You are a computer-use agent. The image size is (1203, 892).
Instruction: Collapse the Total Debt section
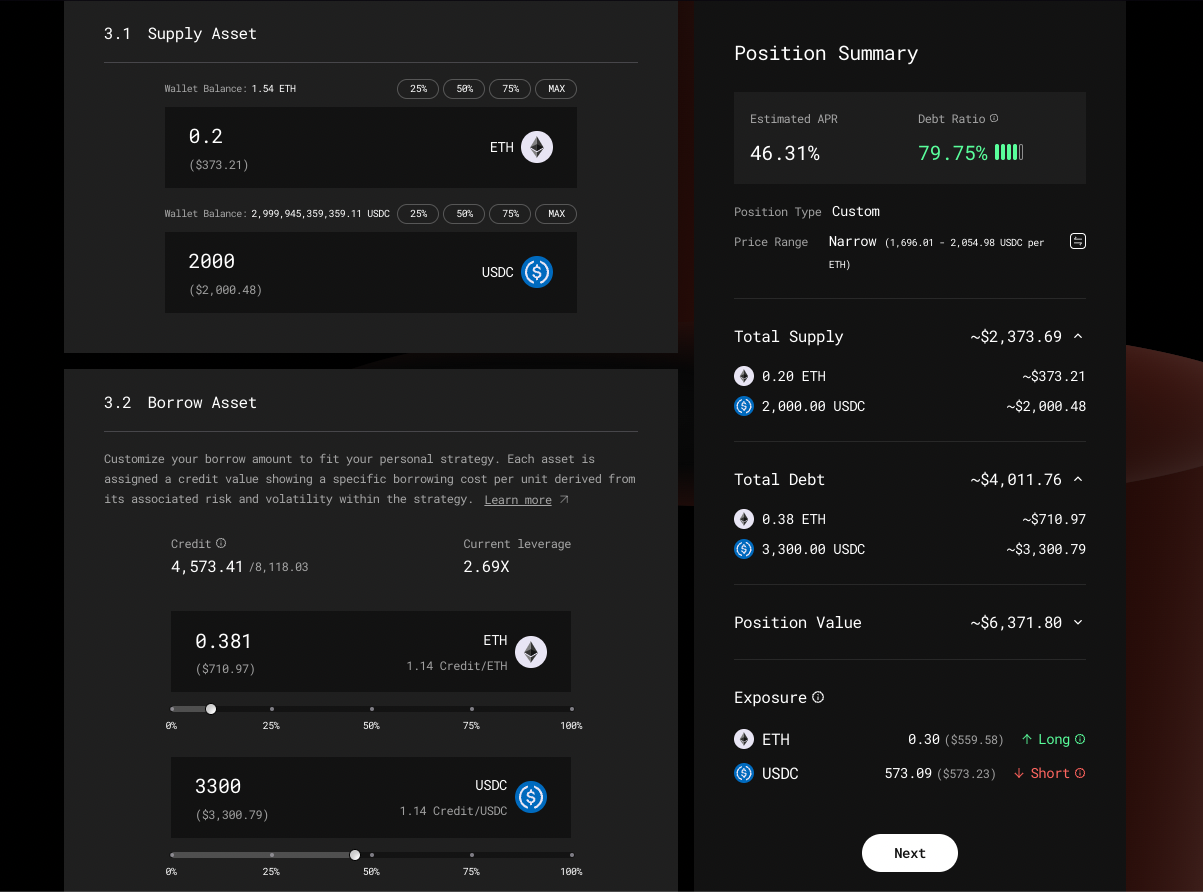(x=1078, y=479)
